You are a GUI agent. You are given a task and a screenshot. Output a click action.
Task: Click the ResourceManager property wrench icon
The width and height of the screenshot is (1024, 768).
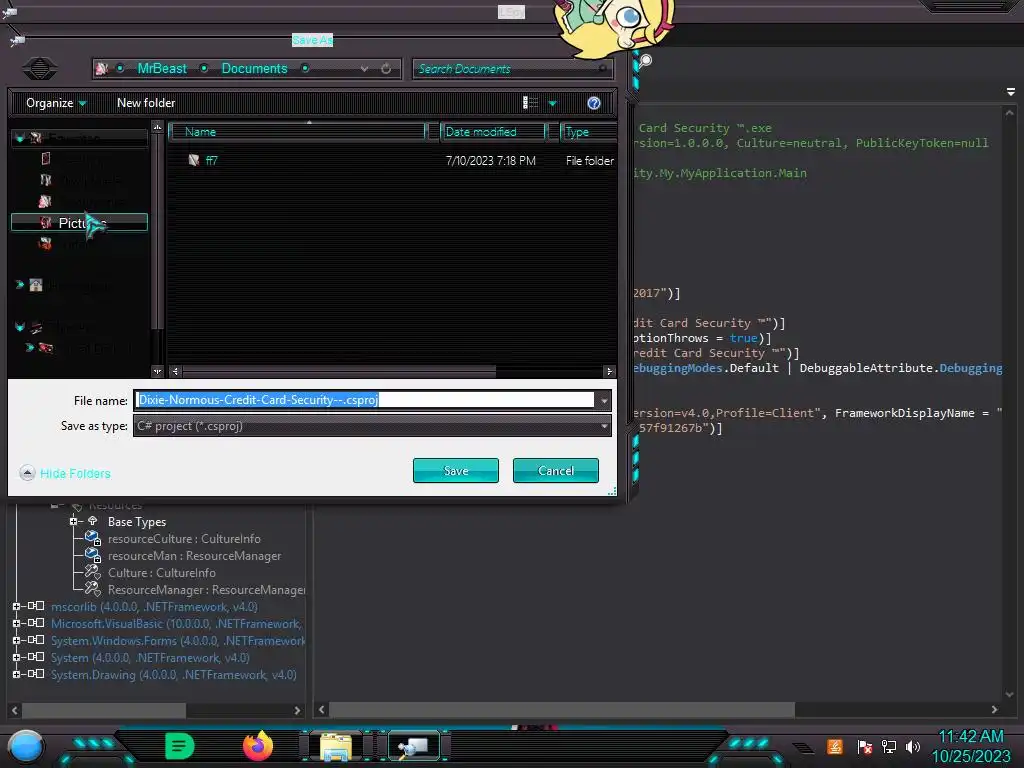coord(93,590)
